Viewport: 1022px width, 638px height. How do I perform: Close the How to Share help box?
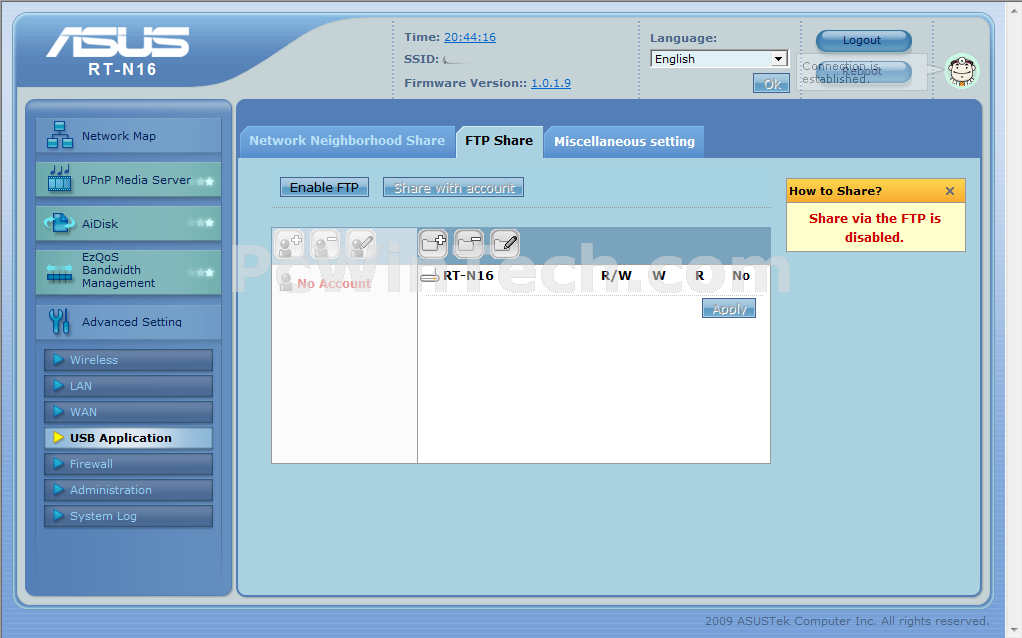coord(950,191)
